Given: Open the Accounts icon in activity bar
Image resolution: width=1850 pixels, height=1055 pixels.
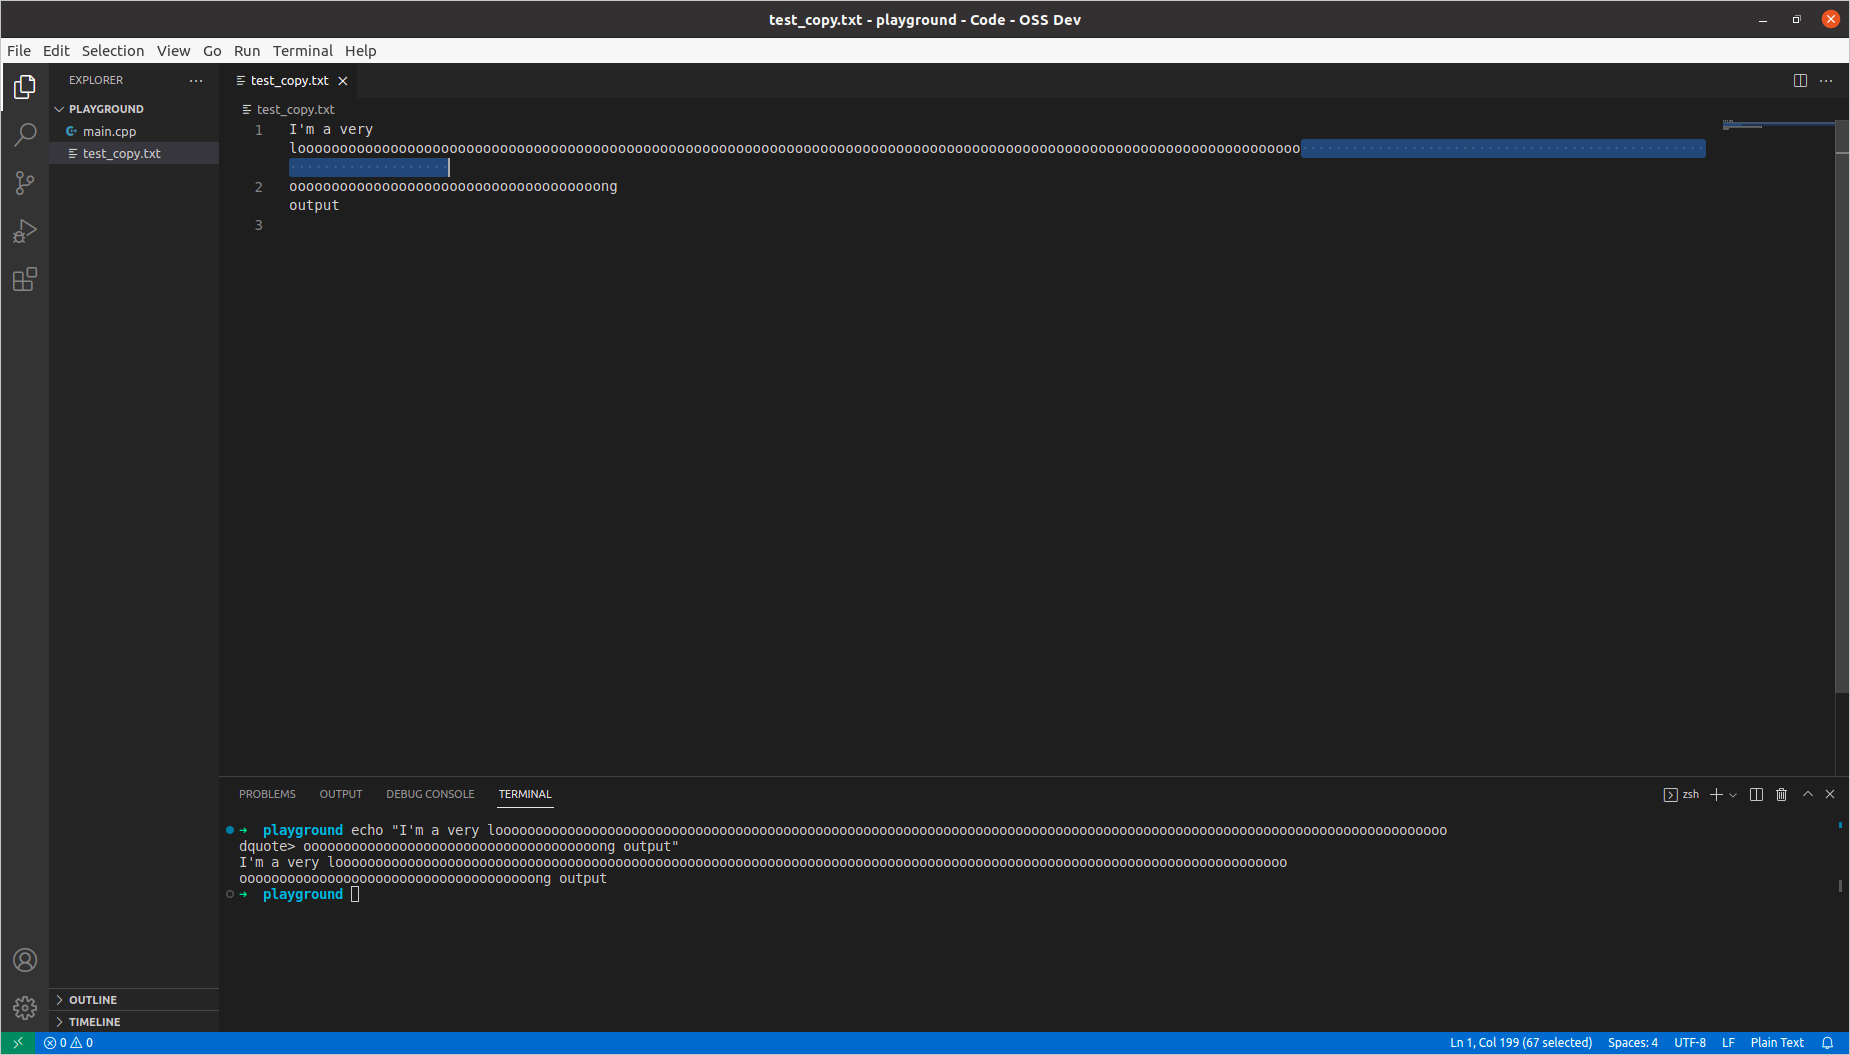Looking at the screenshot, I should point(24,960).
